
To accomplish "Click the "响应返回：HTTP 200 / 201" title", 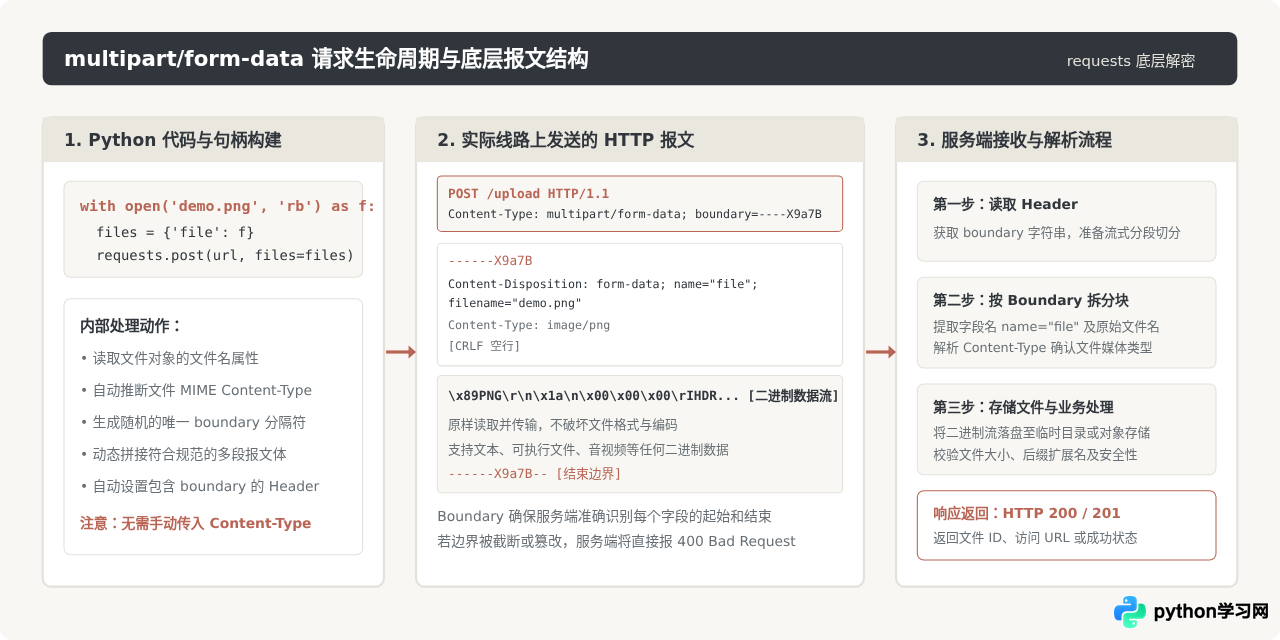I will click(1027, 513).
